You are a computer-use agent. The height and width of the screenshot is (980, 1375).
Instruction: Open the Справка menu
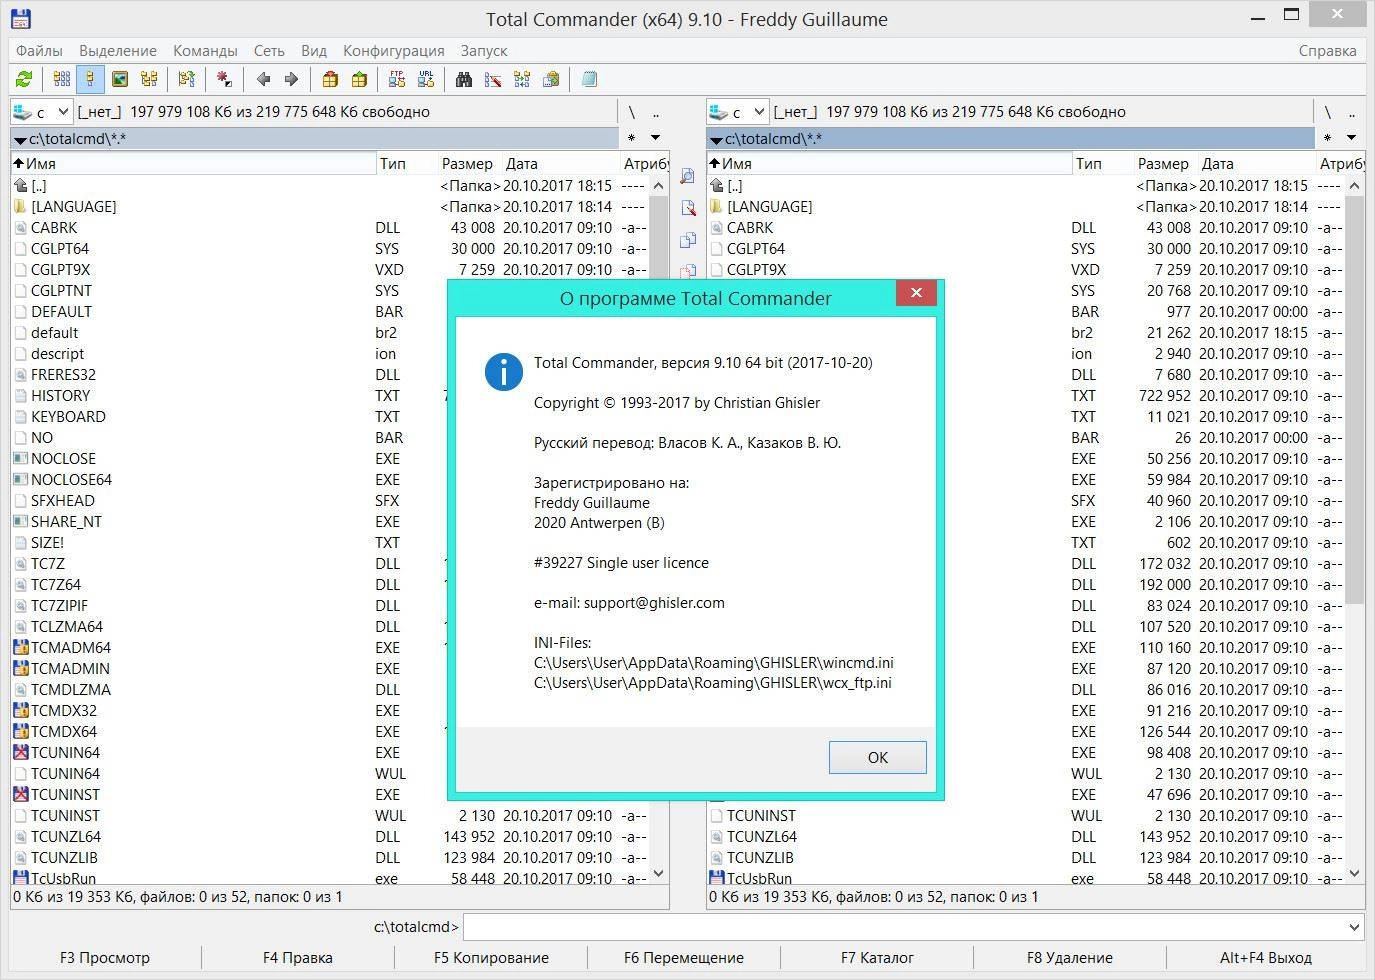1327,50
